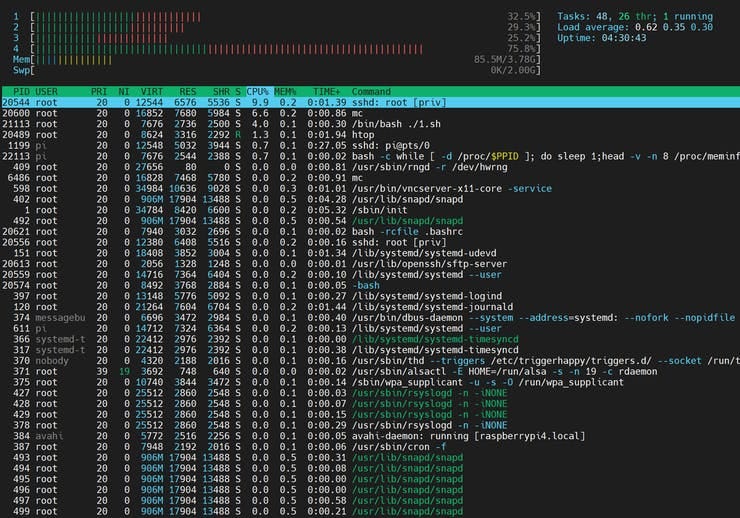The height and width of the screenshot is (518, 740).
Task: Select snapd thread with PID 497
Action: 370,501
